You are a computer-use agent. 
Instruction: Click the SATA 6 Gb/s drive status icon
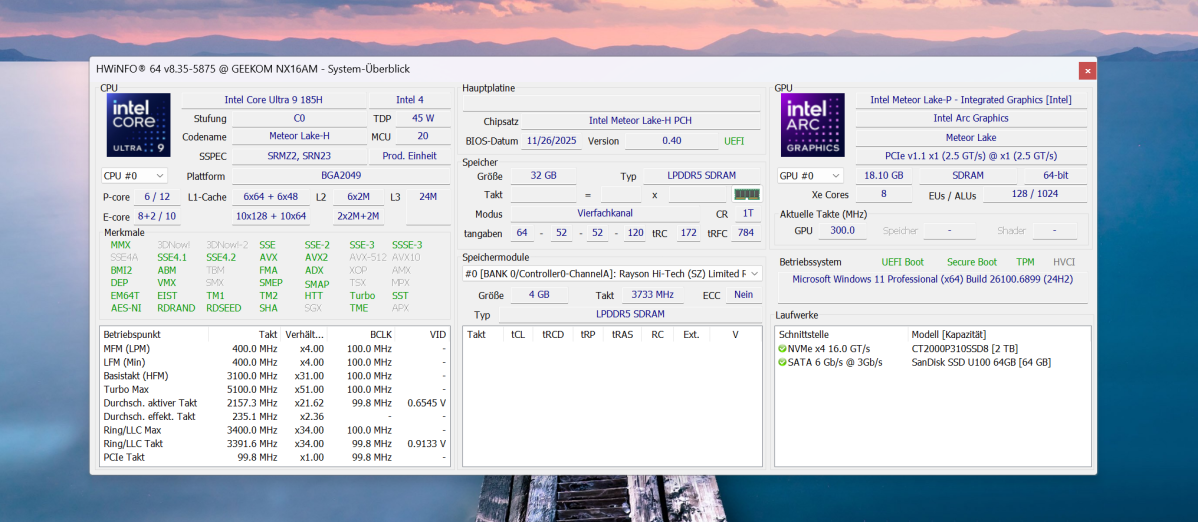tap(782, 362)
